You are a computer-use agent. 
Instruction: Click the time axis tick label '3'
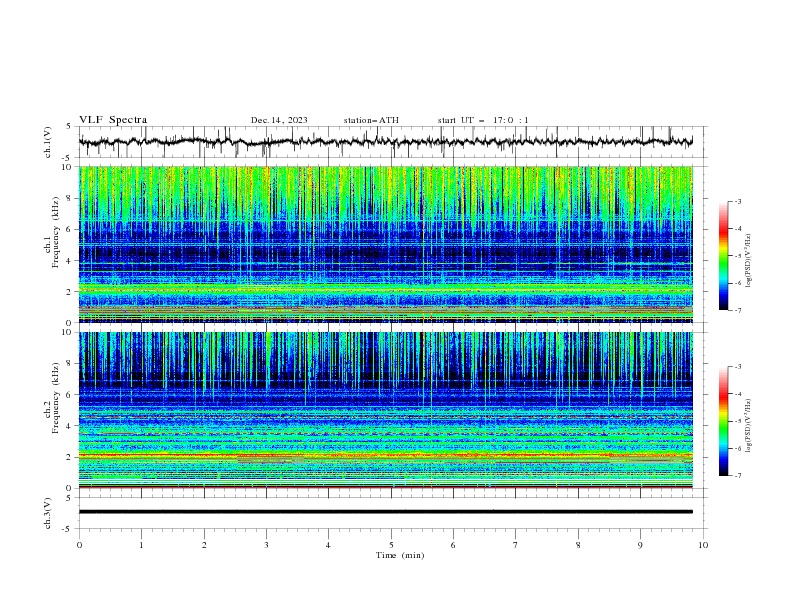[x=266, y=545]
